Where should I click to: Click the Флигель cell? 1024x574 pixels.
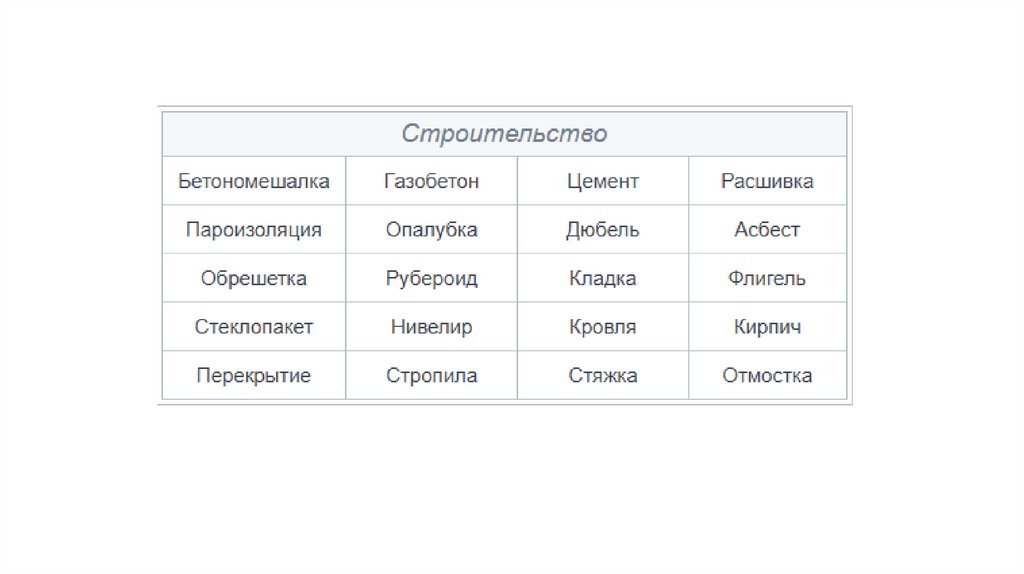[x=767, y=278]
